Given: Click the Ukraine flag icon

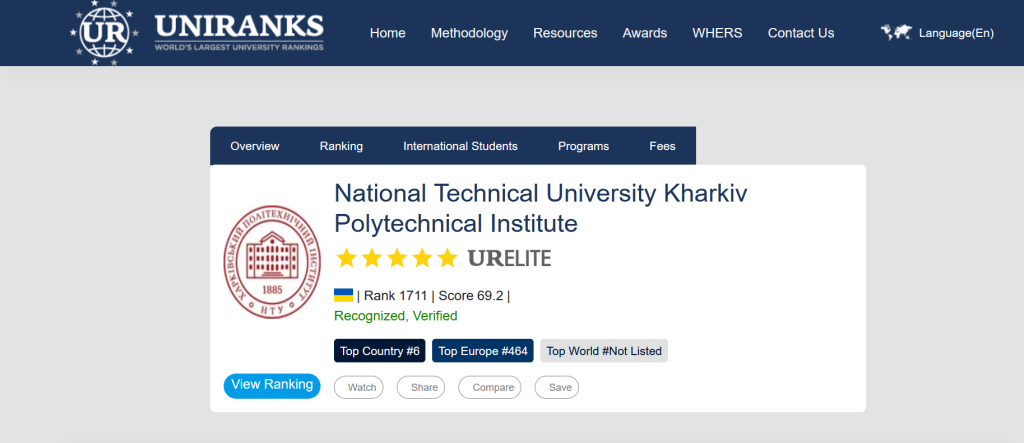Looking at the screenshot, I should click(x=343, y=295).
